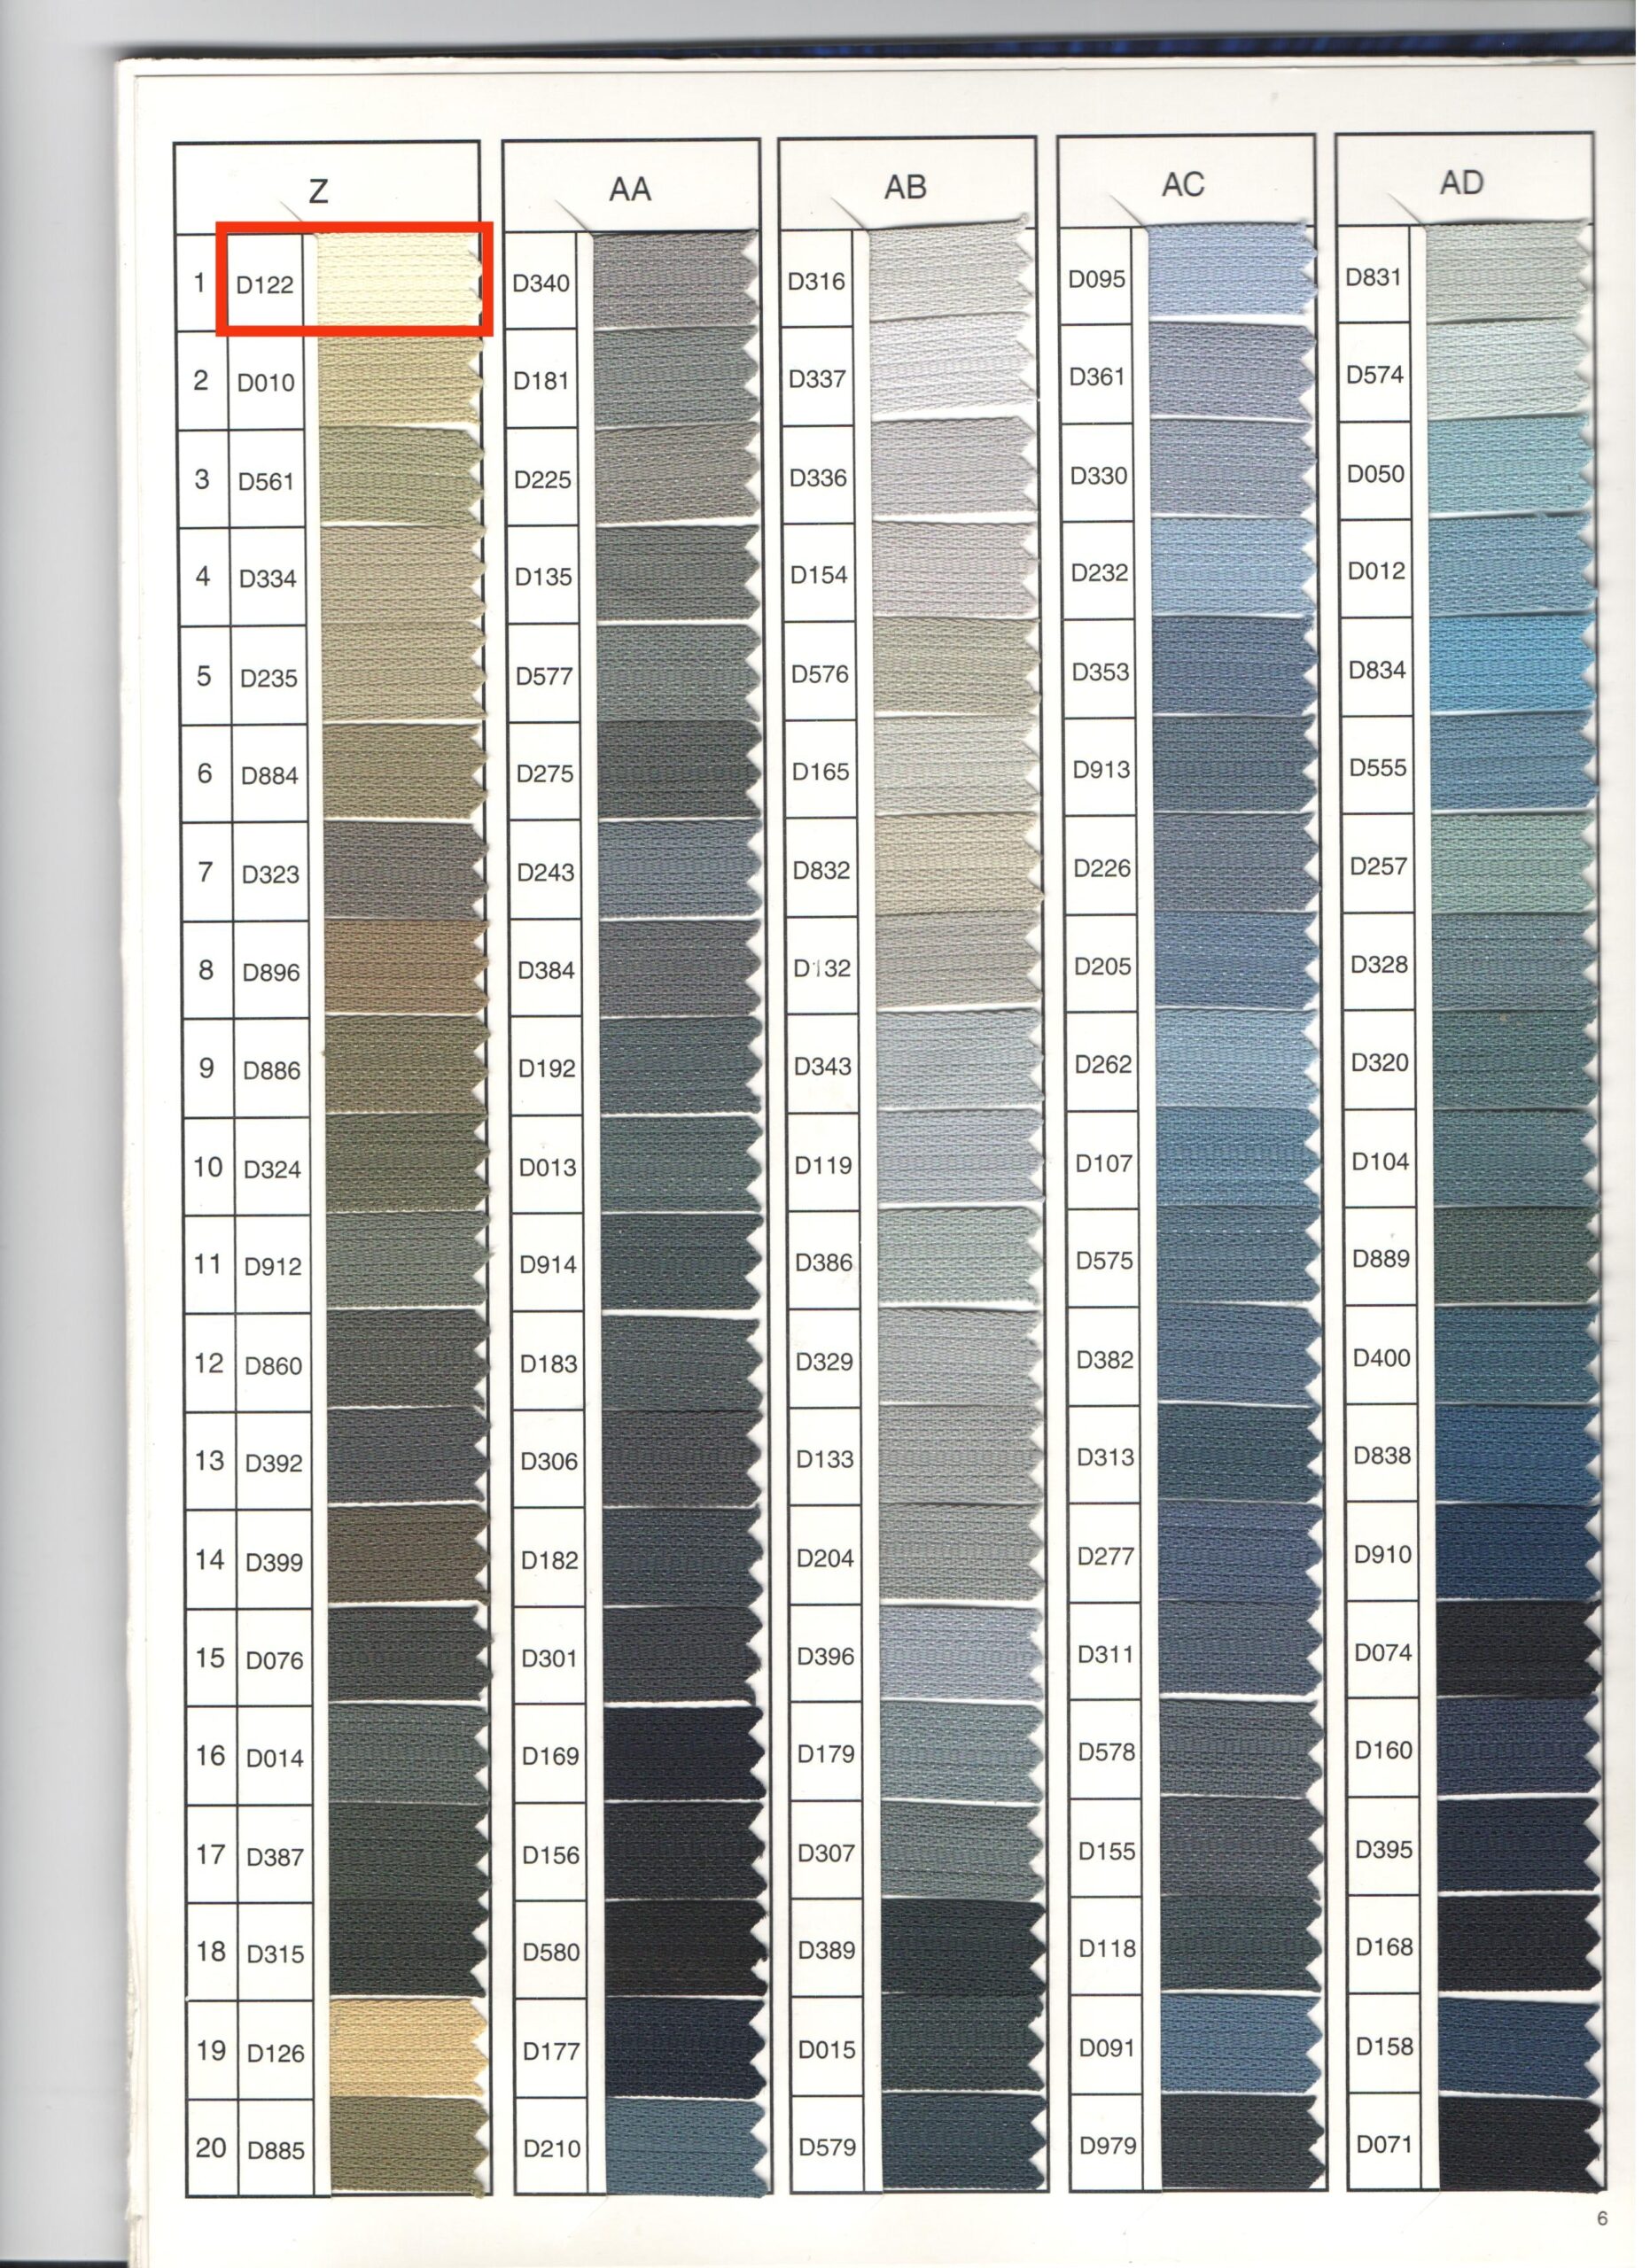1650x2268 pixels.
Task: Click code label D235
Action: [x=269, y=678]
